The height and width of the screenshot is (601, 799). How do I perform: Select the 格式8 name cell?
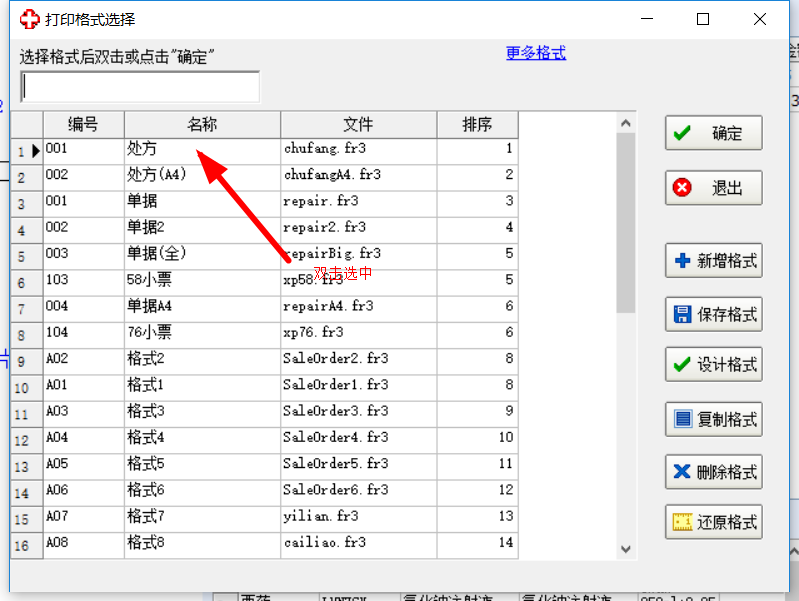point(202,545)
